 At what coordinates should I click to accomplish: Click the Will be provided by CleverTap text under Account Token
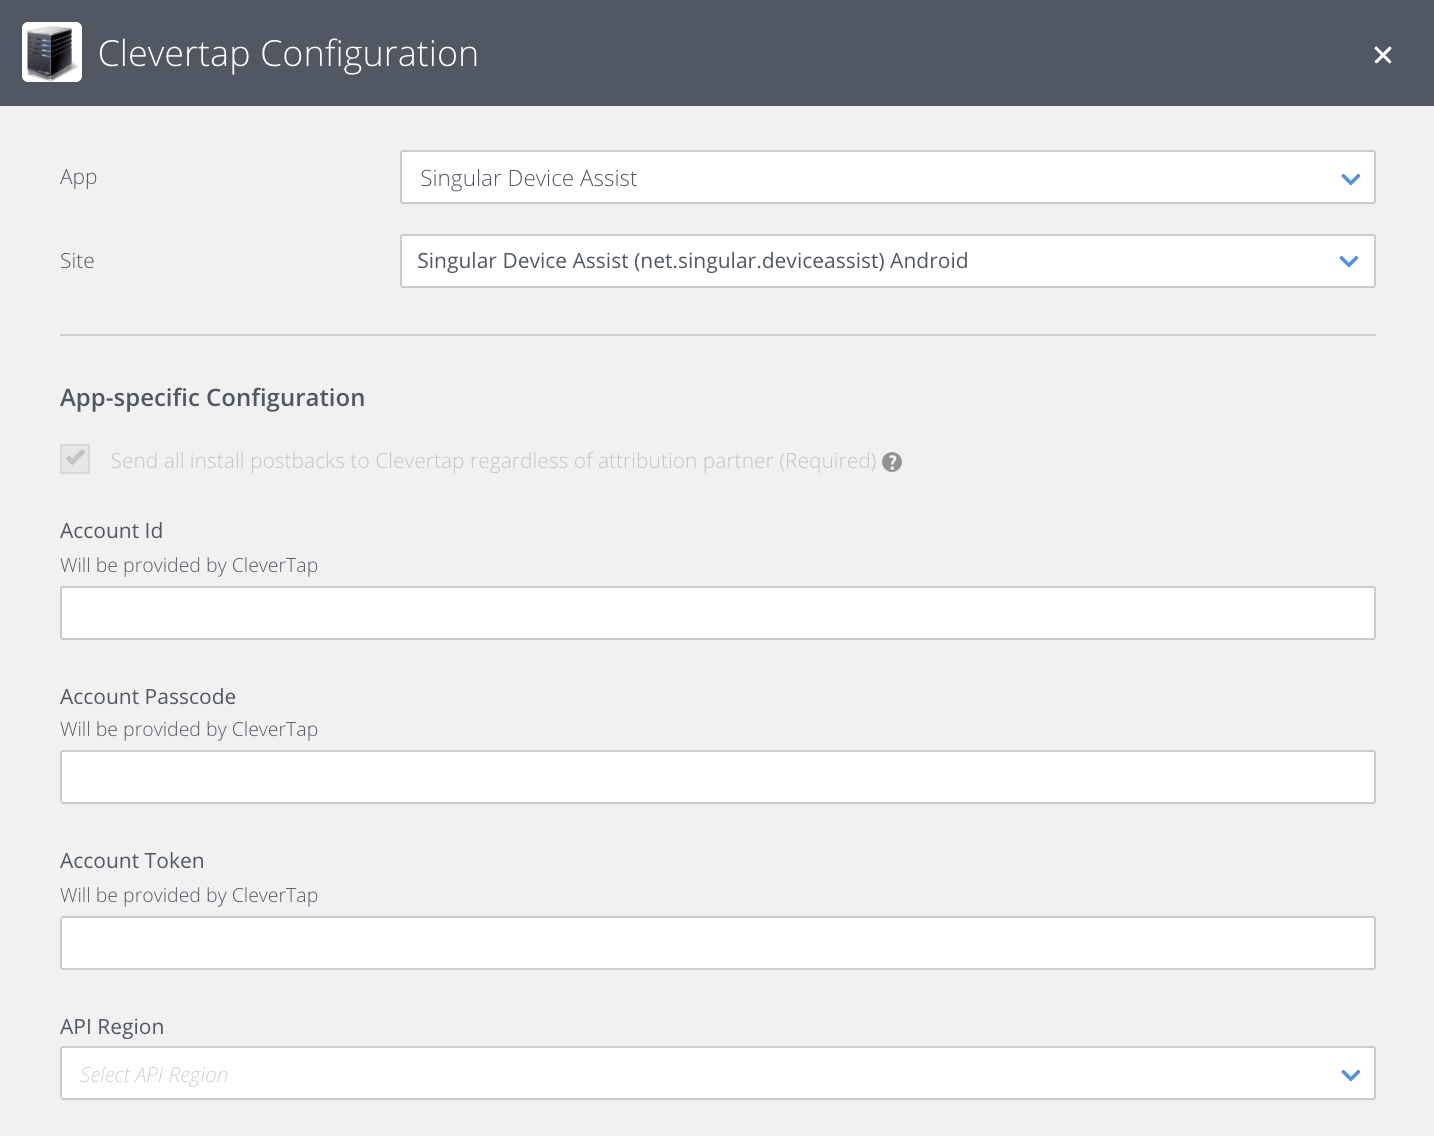[188, 895]
